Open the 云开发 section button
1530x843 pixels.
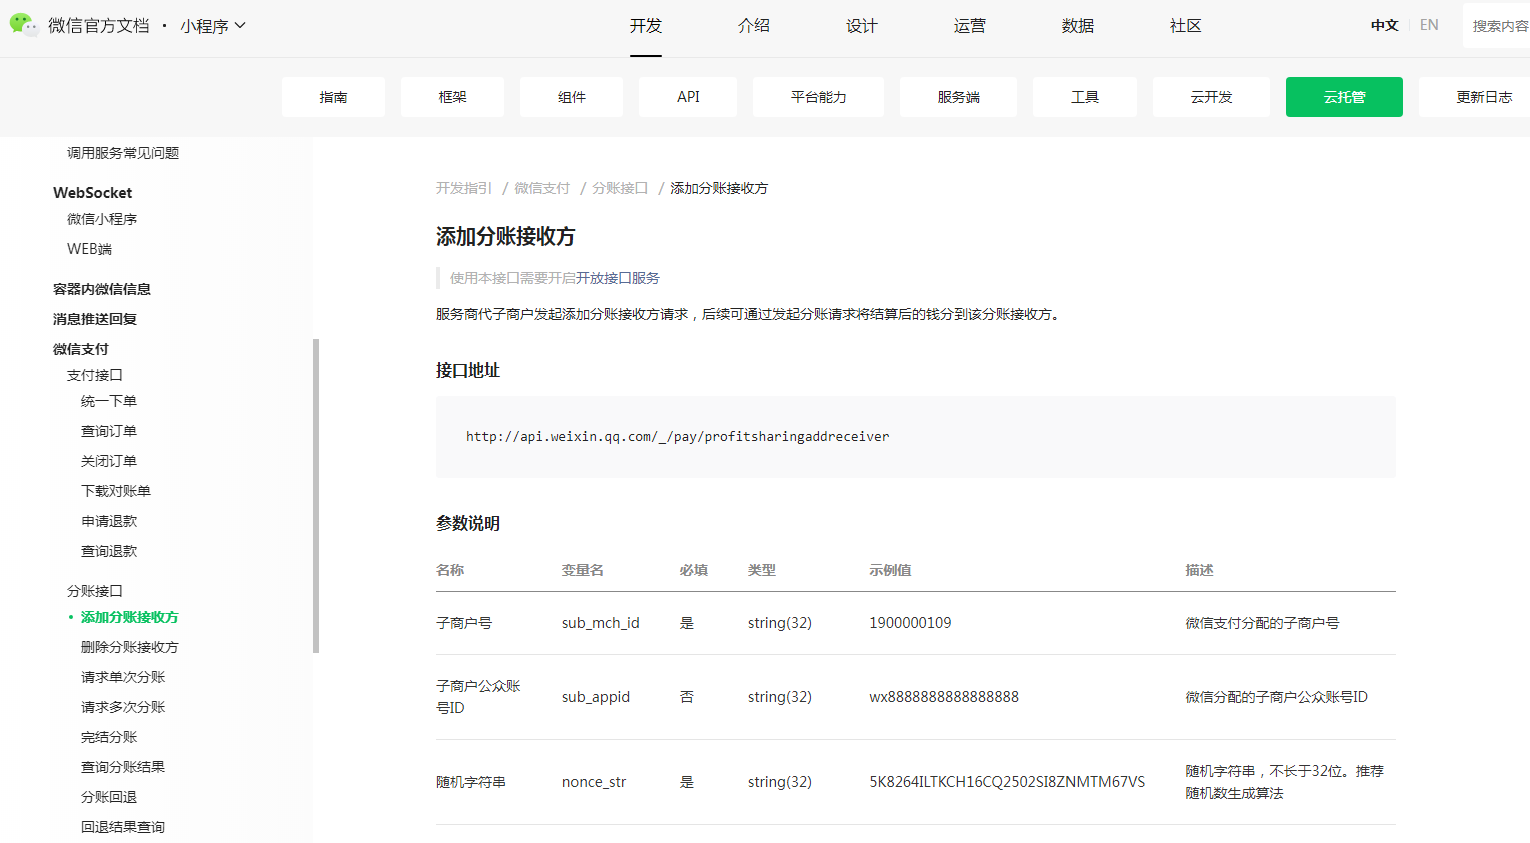(1211, 97)
